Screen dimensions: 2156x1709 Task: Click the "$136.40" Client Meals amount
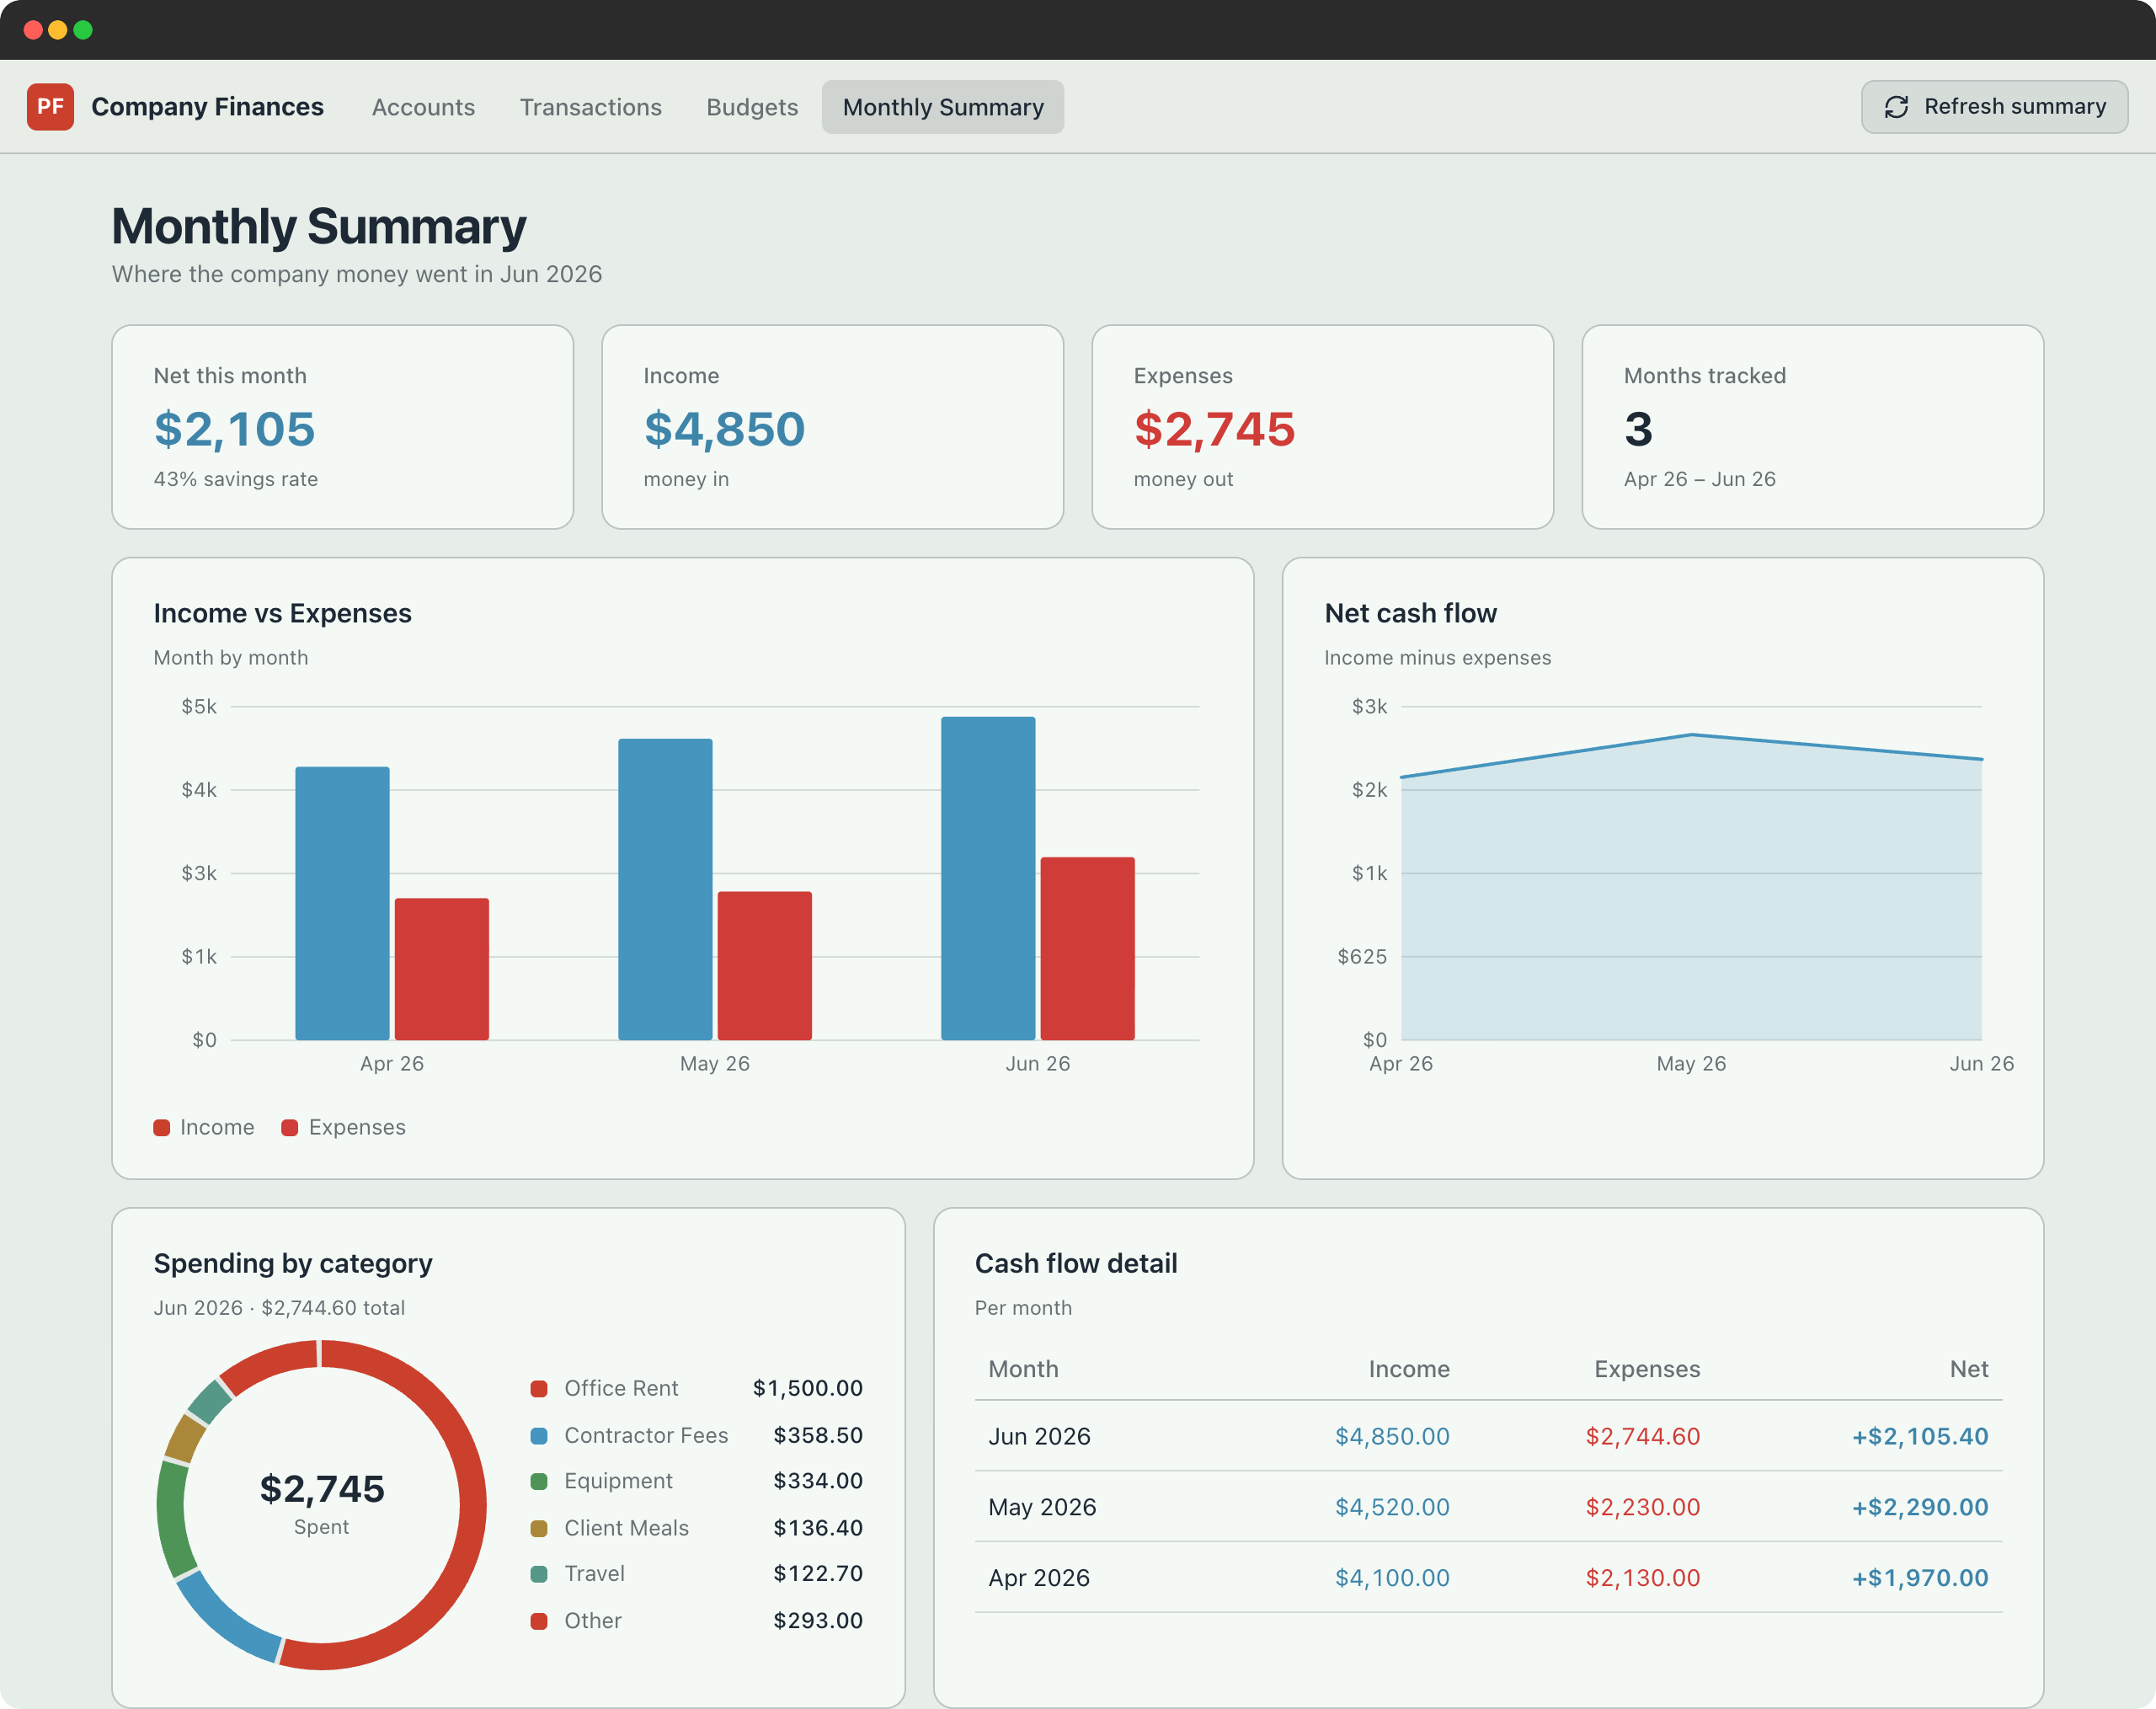(x=818, y=1528)
